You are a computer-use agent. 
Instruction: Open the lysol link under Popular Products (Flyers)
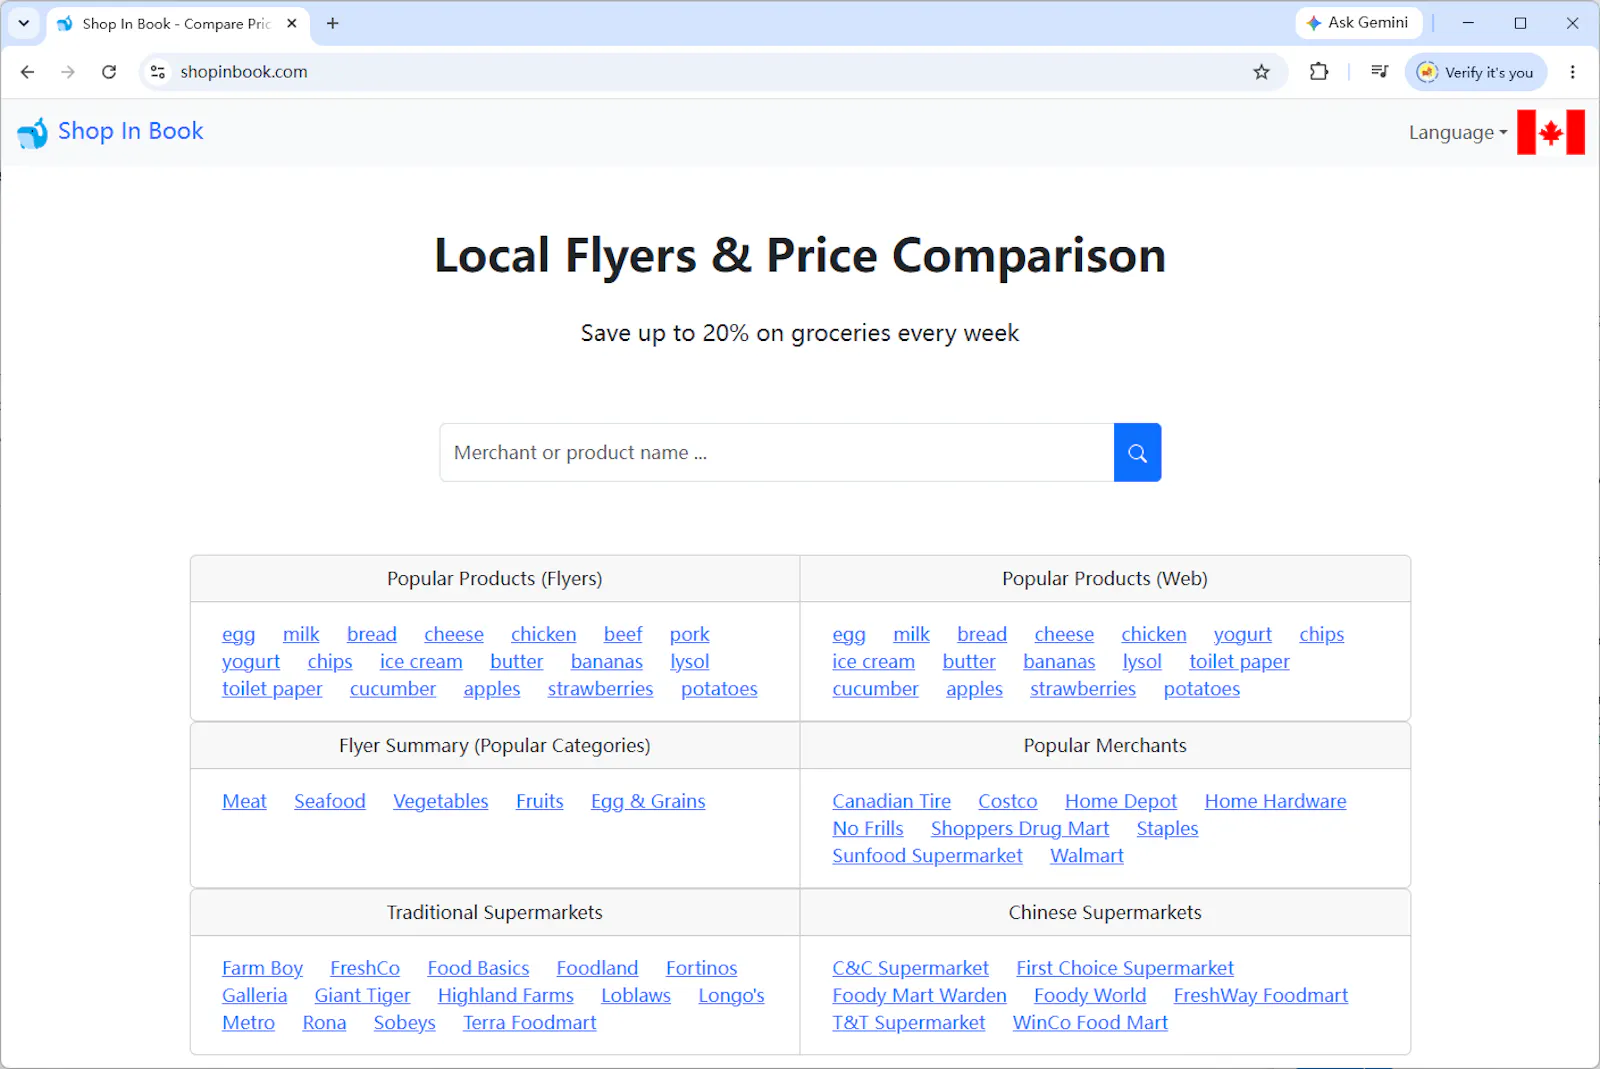click(x=689, y=661)
